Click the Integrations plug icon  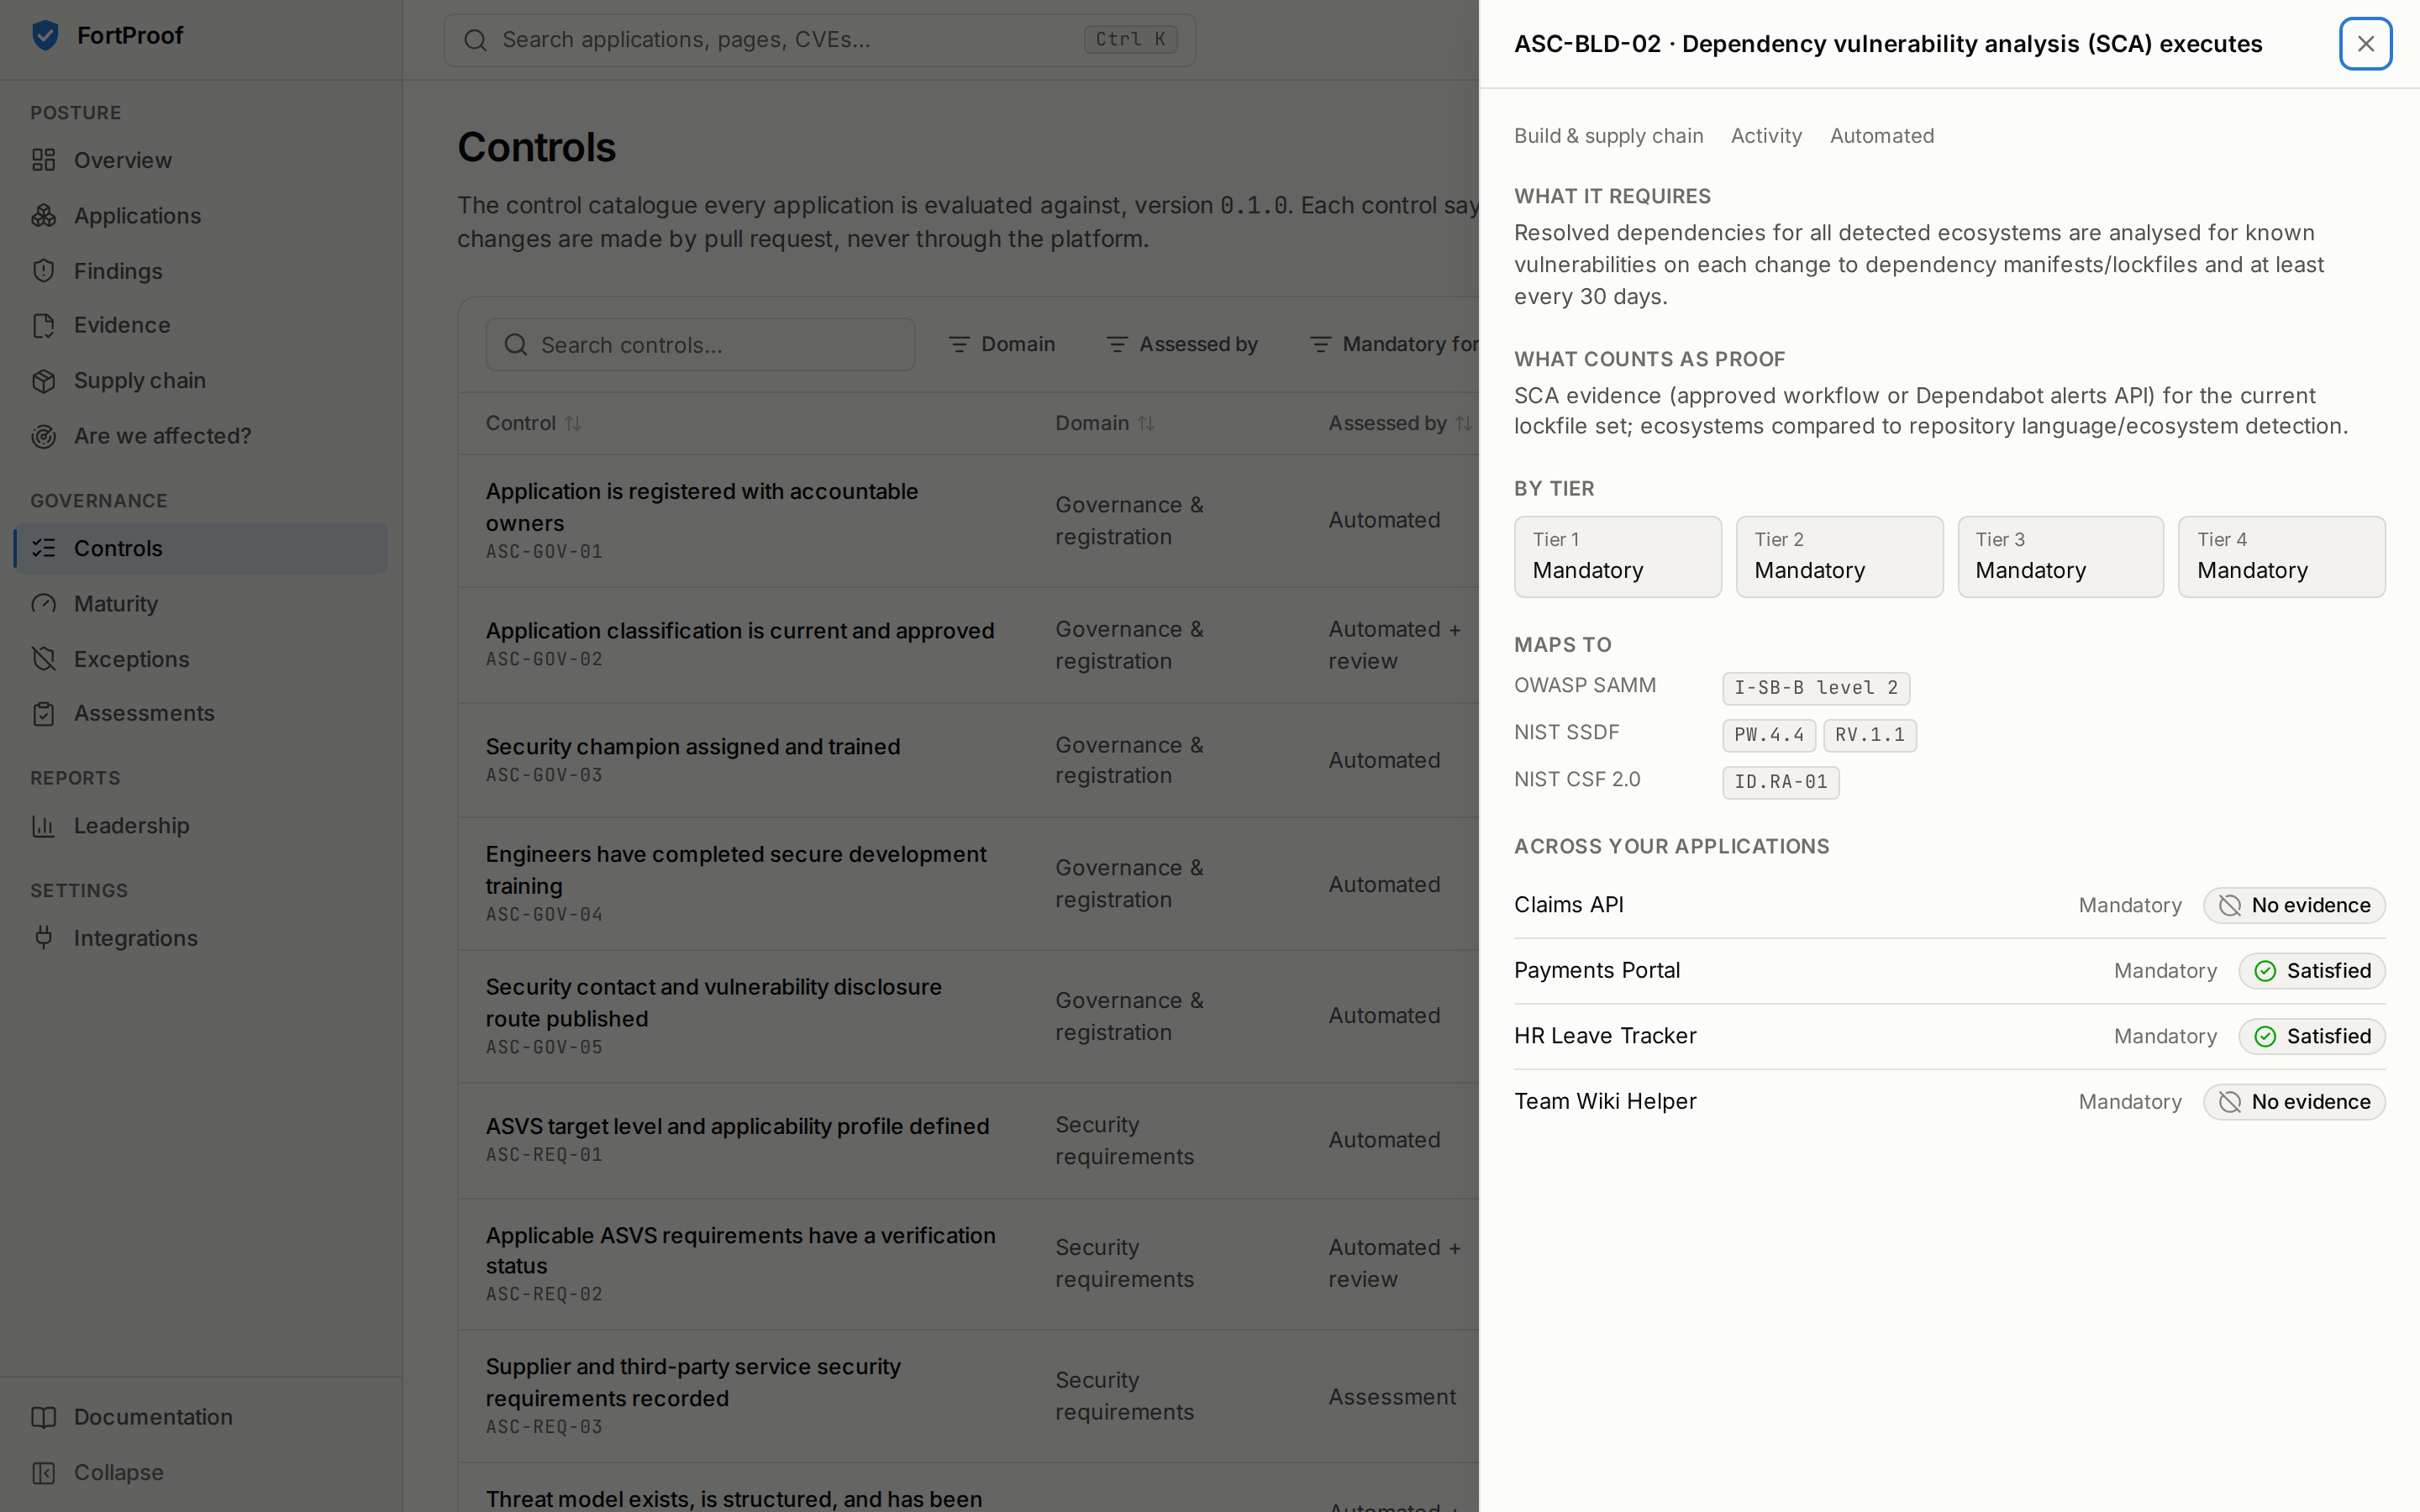43,938
